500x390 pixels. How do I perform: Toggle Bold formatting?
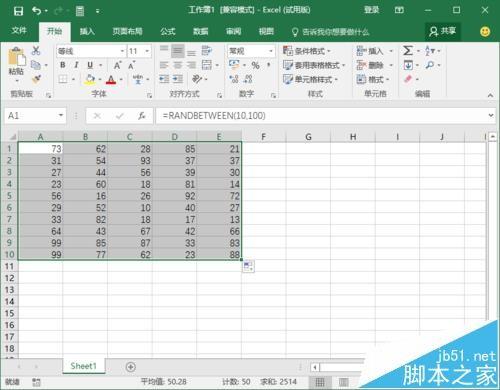[x=63, y=65]
